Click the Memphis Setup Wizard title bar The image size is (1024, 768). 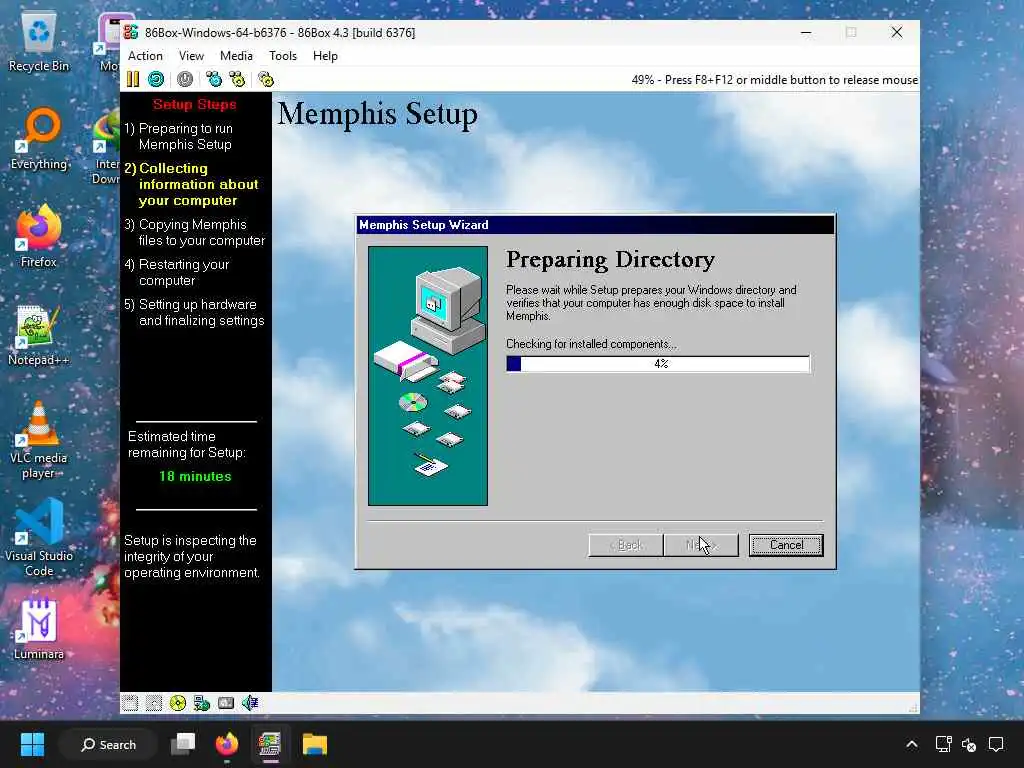596,225
